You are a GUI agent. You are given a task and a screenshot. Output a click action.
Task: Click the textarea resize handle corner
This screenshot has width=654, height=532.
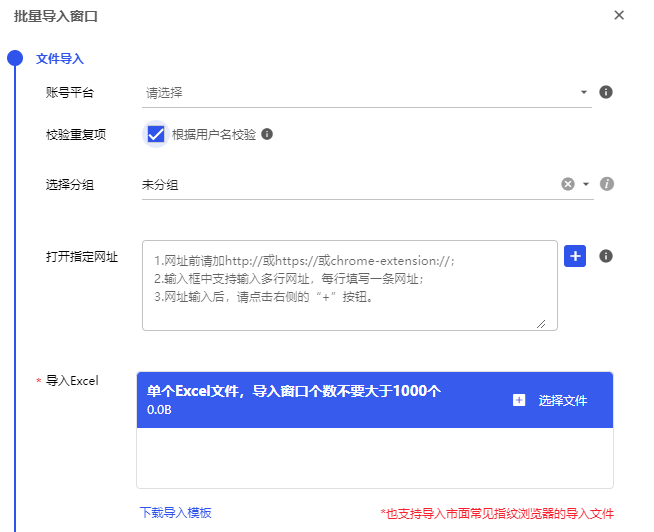point(541,324)
